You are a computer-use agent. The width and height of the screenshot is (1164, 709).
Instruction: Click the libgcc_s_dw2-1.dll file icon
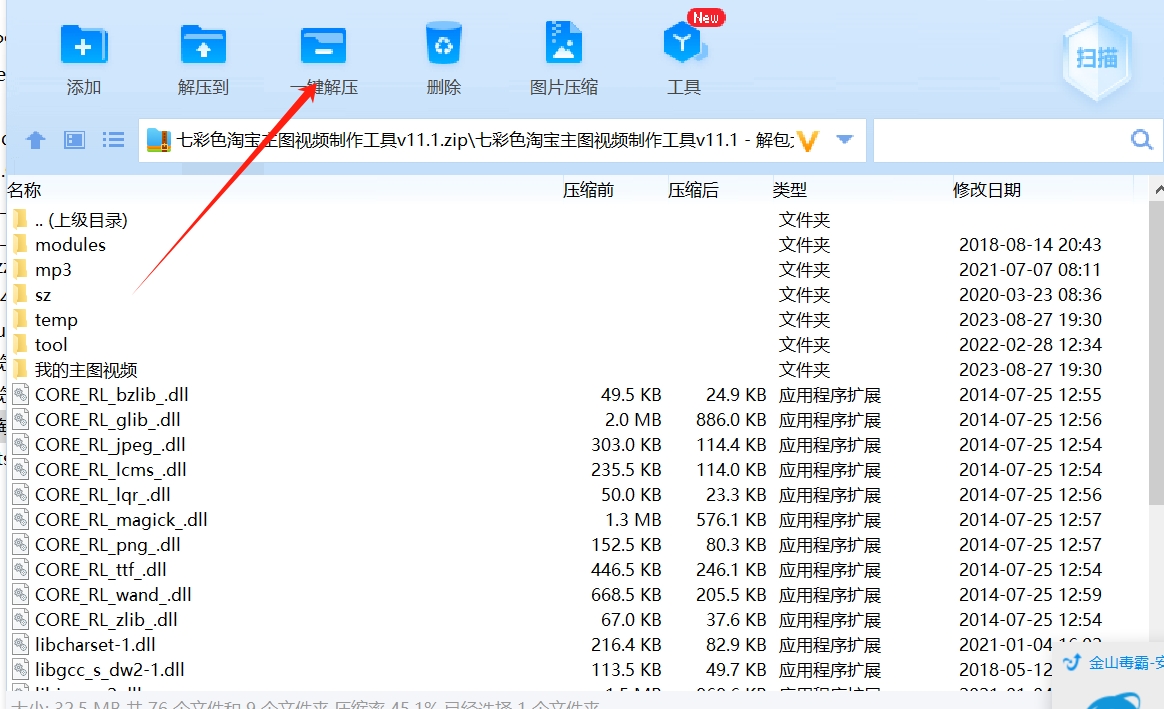point(21,669)
